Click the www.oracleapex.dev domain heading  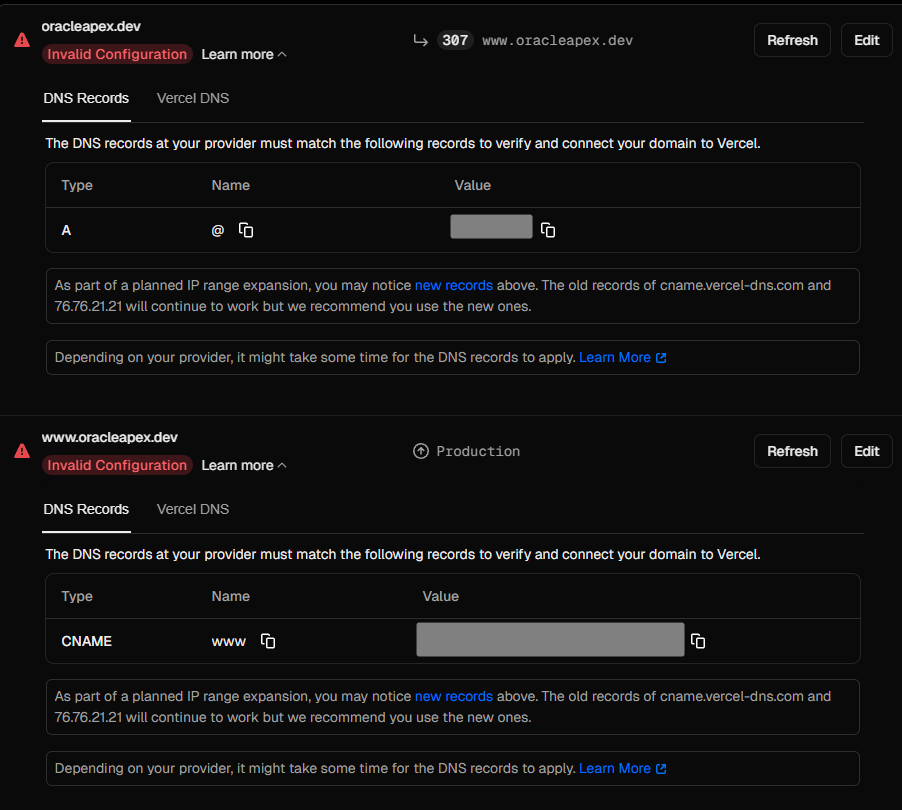pyautogui.click(x=109, y=437)
